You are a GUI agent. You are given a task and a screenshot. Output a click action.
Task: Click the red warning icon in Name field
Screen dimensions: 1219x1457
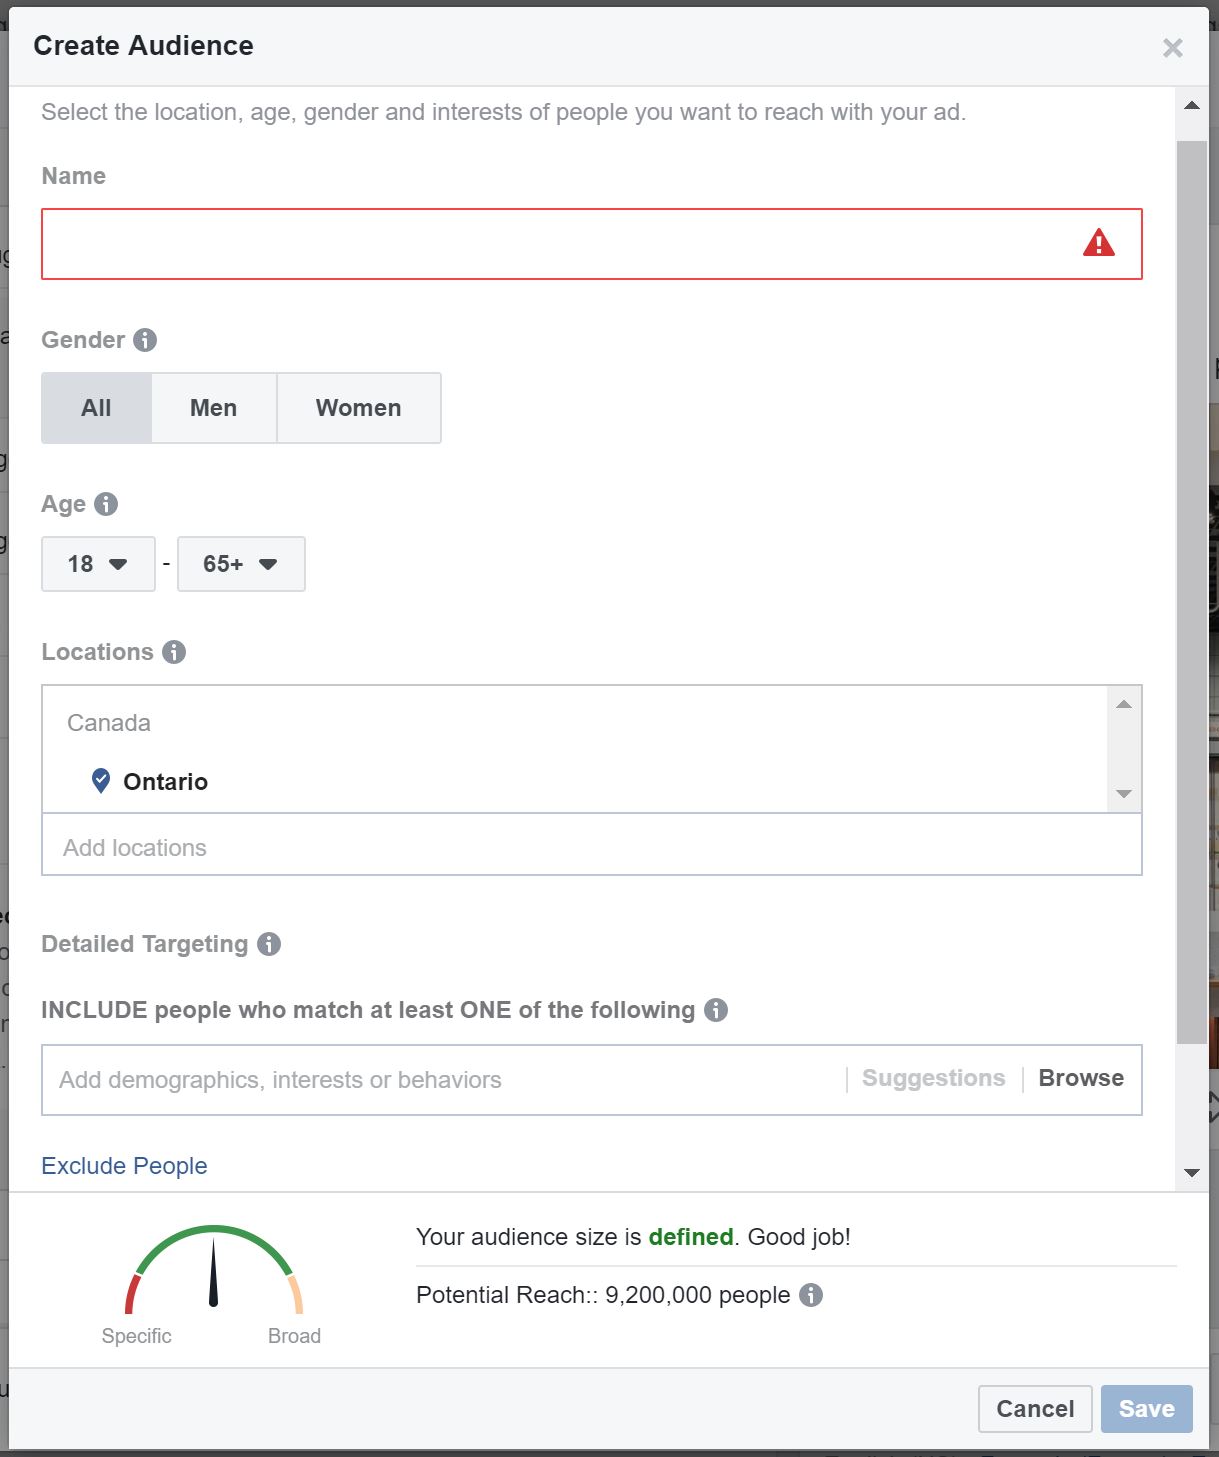click(x=1098, y=243)
